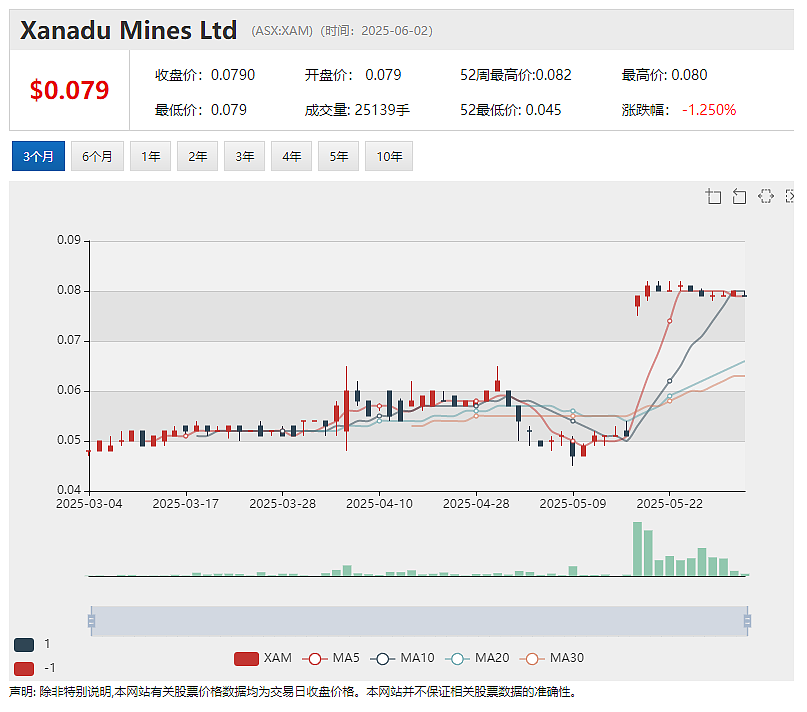
Task: Toggle the MA10 line legend
Action: 402,658
